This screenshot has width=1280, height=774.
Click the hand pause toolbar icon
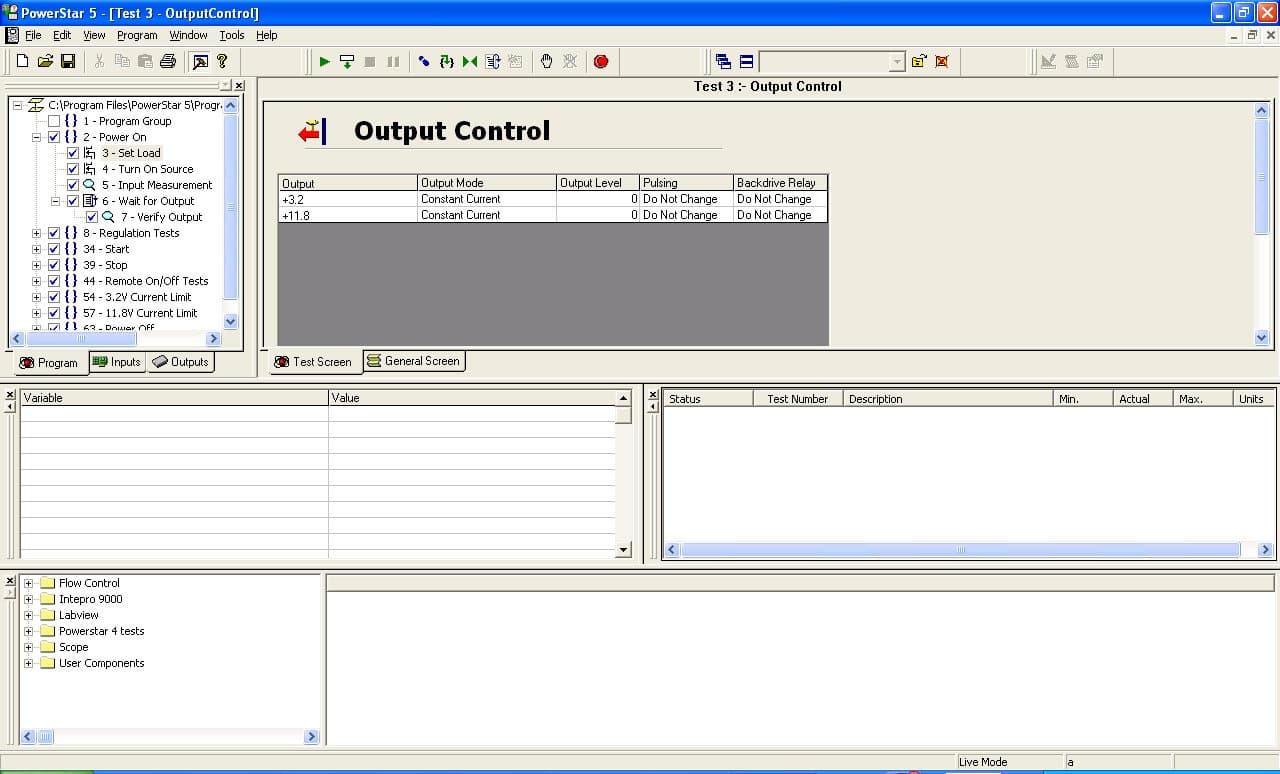(x=547, y=61)
